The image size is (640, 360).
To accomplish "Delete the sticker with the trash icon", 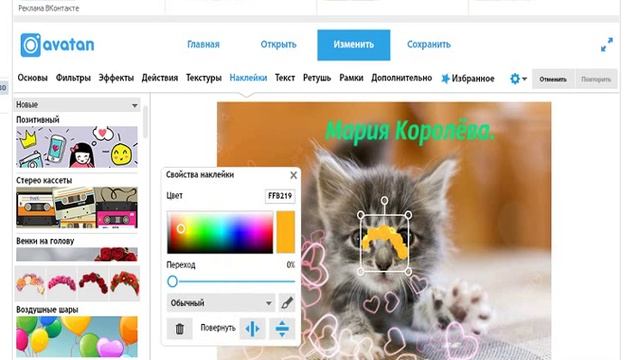I will click(180, 329).
